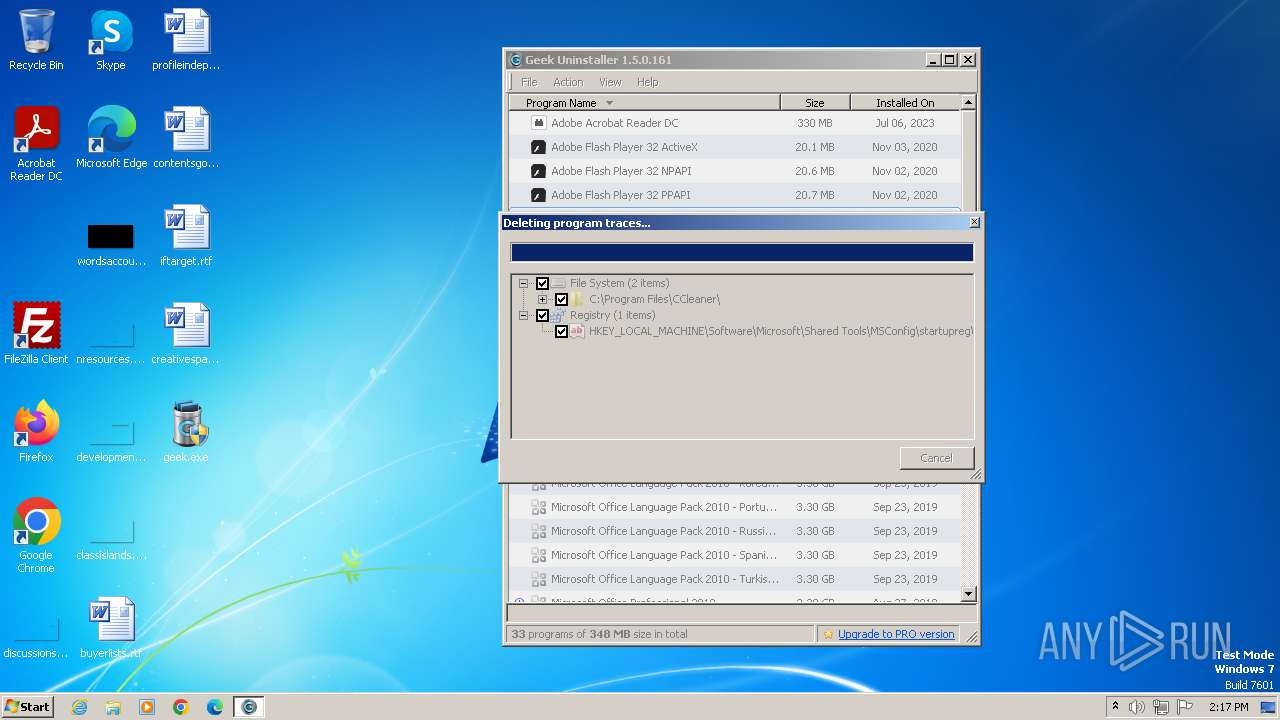The width and height of the screenshot is (1280, 720).
Task: Sort by the Installed On column header
Action: [905, 102]
